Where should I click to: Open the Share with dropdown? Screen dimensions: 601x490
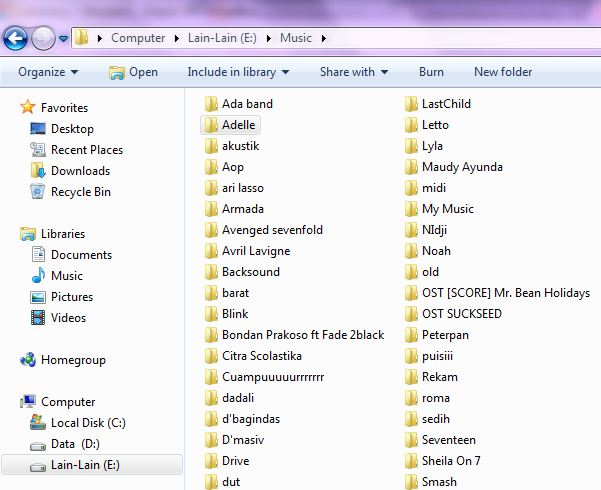354,72
